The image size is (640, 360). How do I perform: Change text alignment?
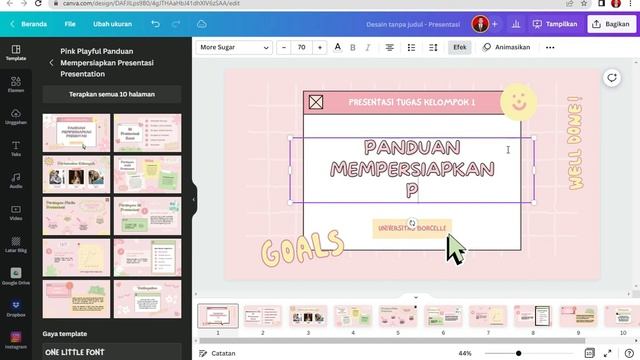(390, 47)
